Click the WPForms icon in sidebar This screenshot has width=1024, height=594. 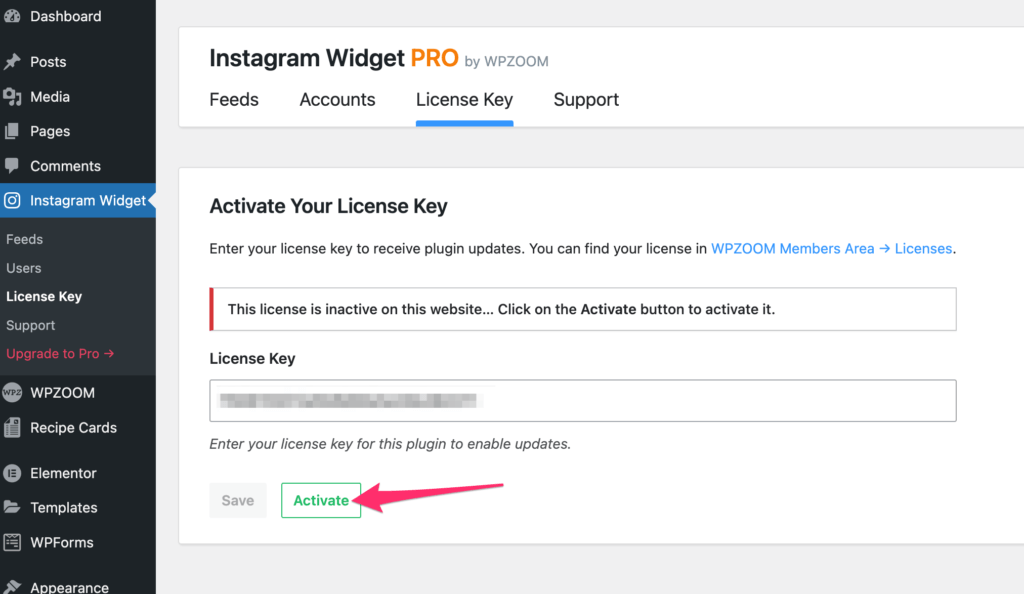point(12,542)
